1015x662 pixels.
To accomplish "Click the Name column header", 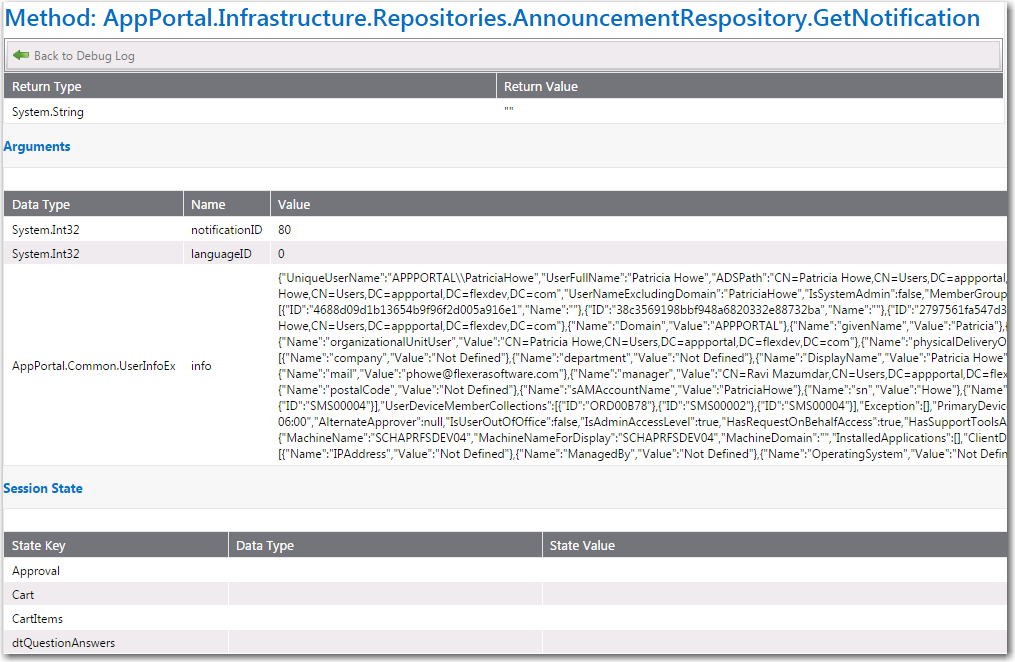I will (205, 204).
